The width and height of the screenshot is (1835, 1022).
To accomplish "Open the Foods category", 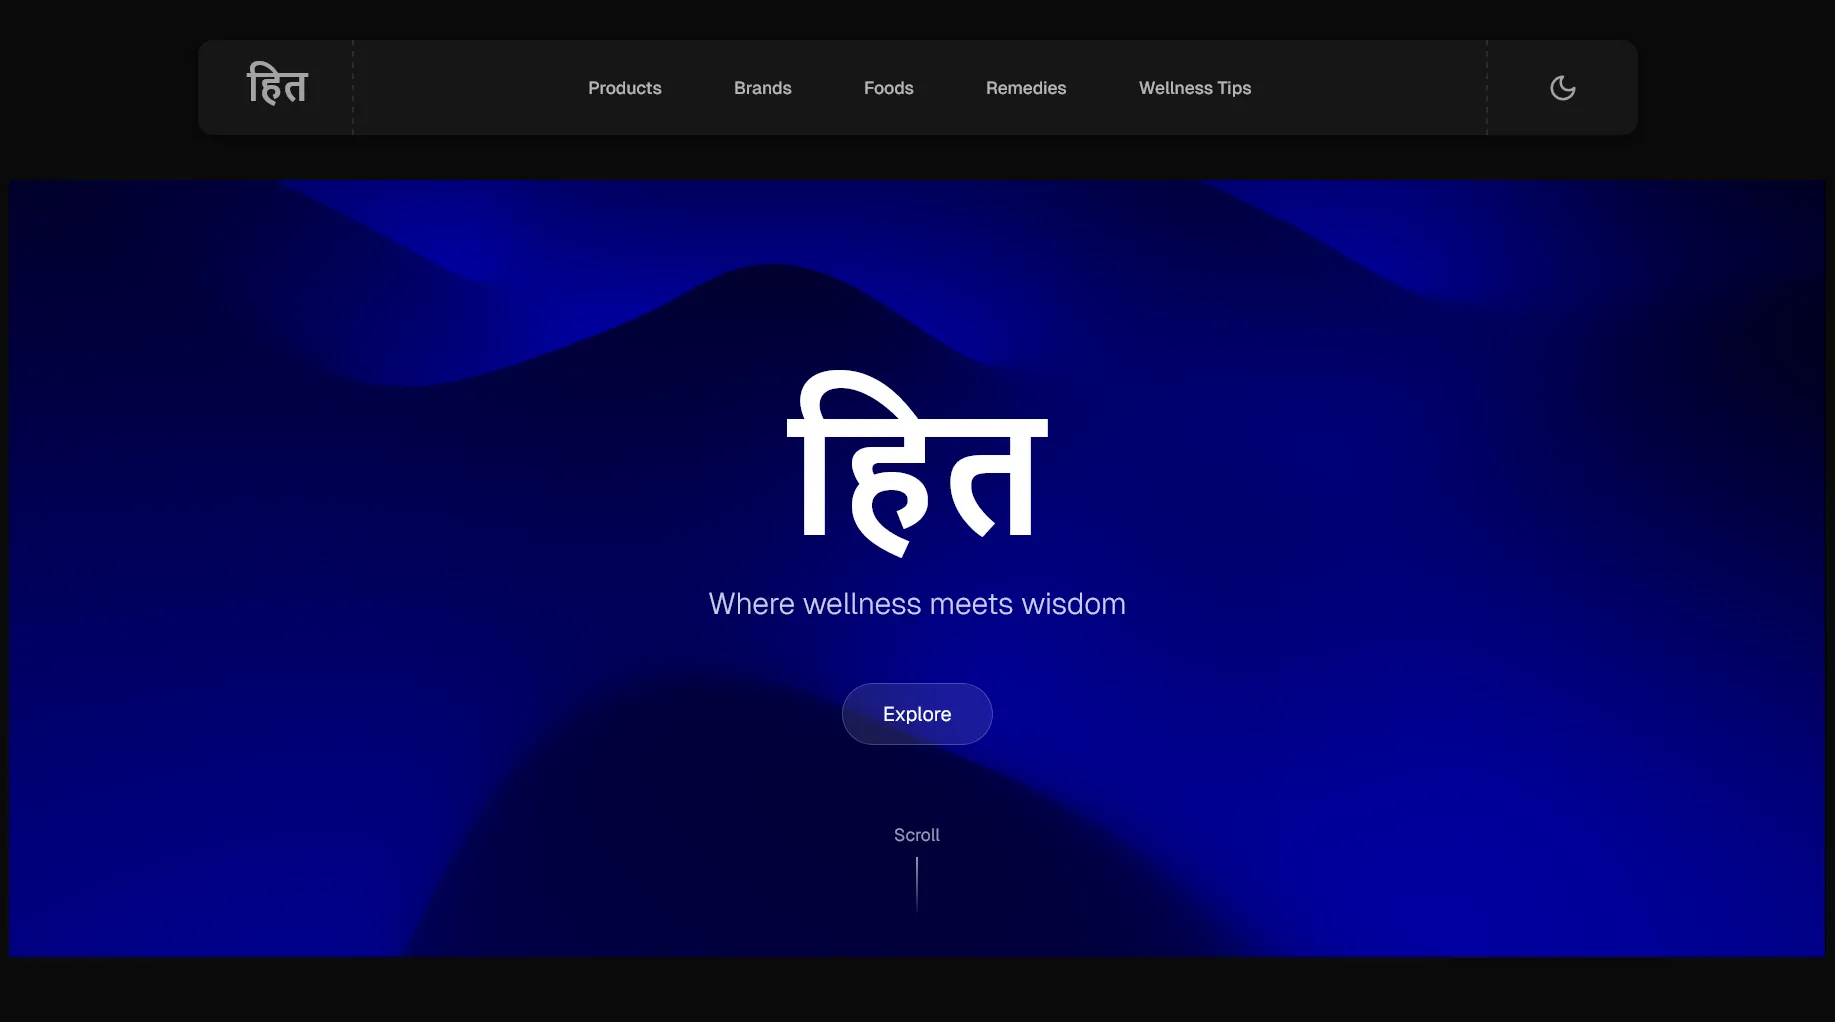I will (x=888, y=88).
